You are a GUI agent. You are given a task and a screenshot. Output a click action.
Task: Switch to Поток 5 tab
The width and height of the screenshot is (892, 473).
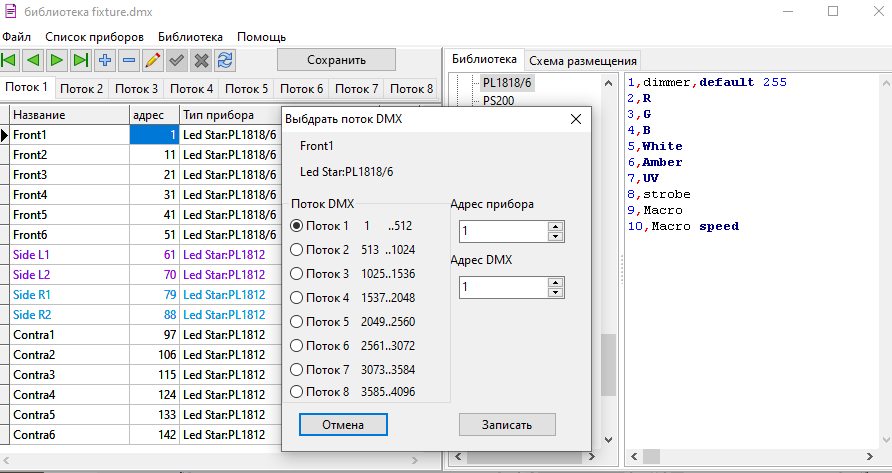pos(246,89)
